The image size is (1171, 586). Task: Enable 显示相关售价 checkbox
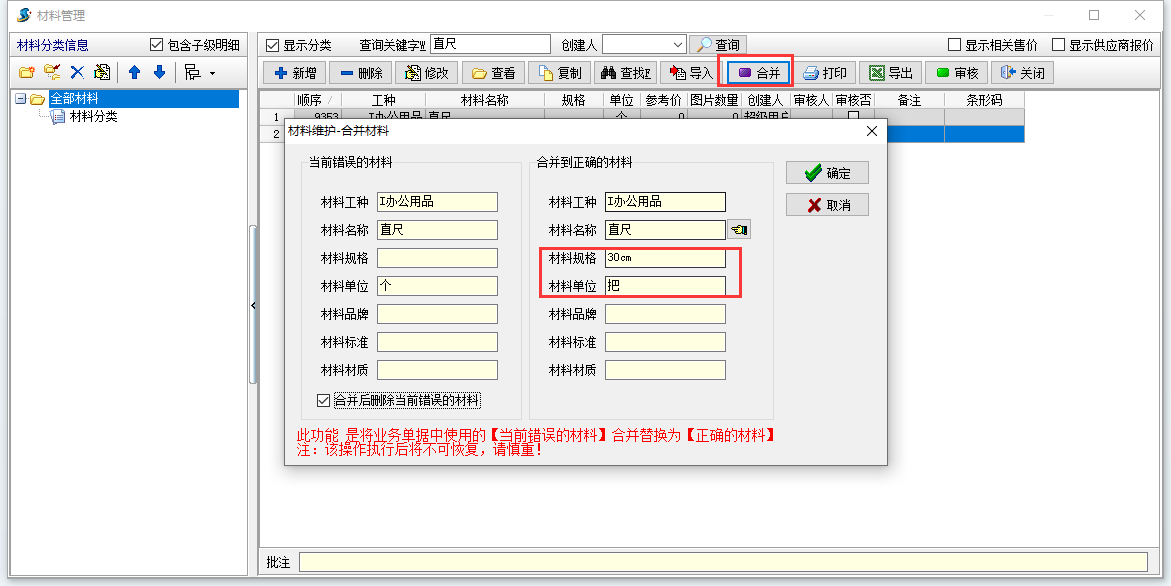(954, 45)
